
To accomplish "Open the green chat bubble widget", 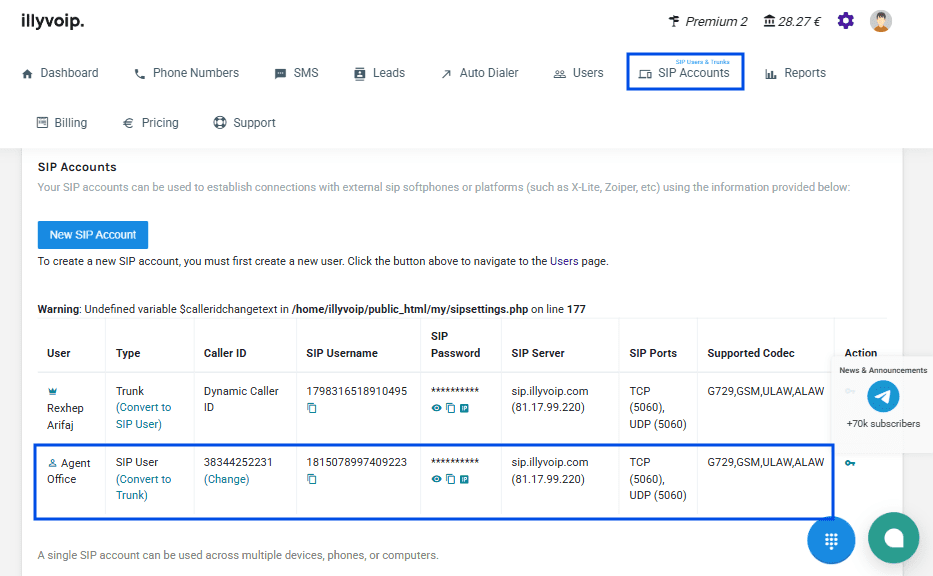I will tap(893, 538).
